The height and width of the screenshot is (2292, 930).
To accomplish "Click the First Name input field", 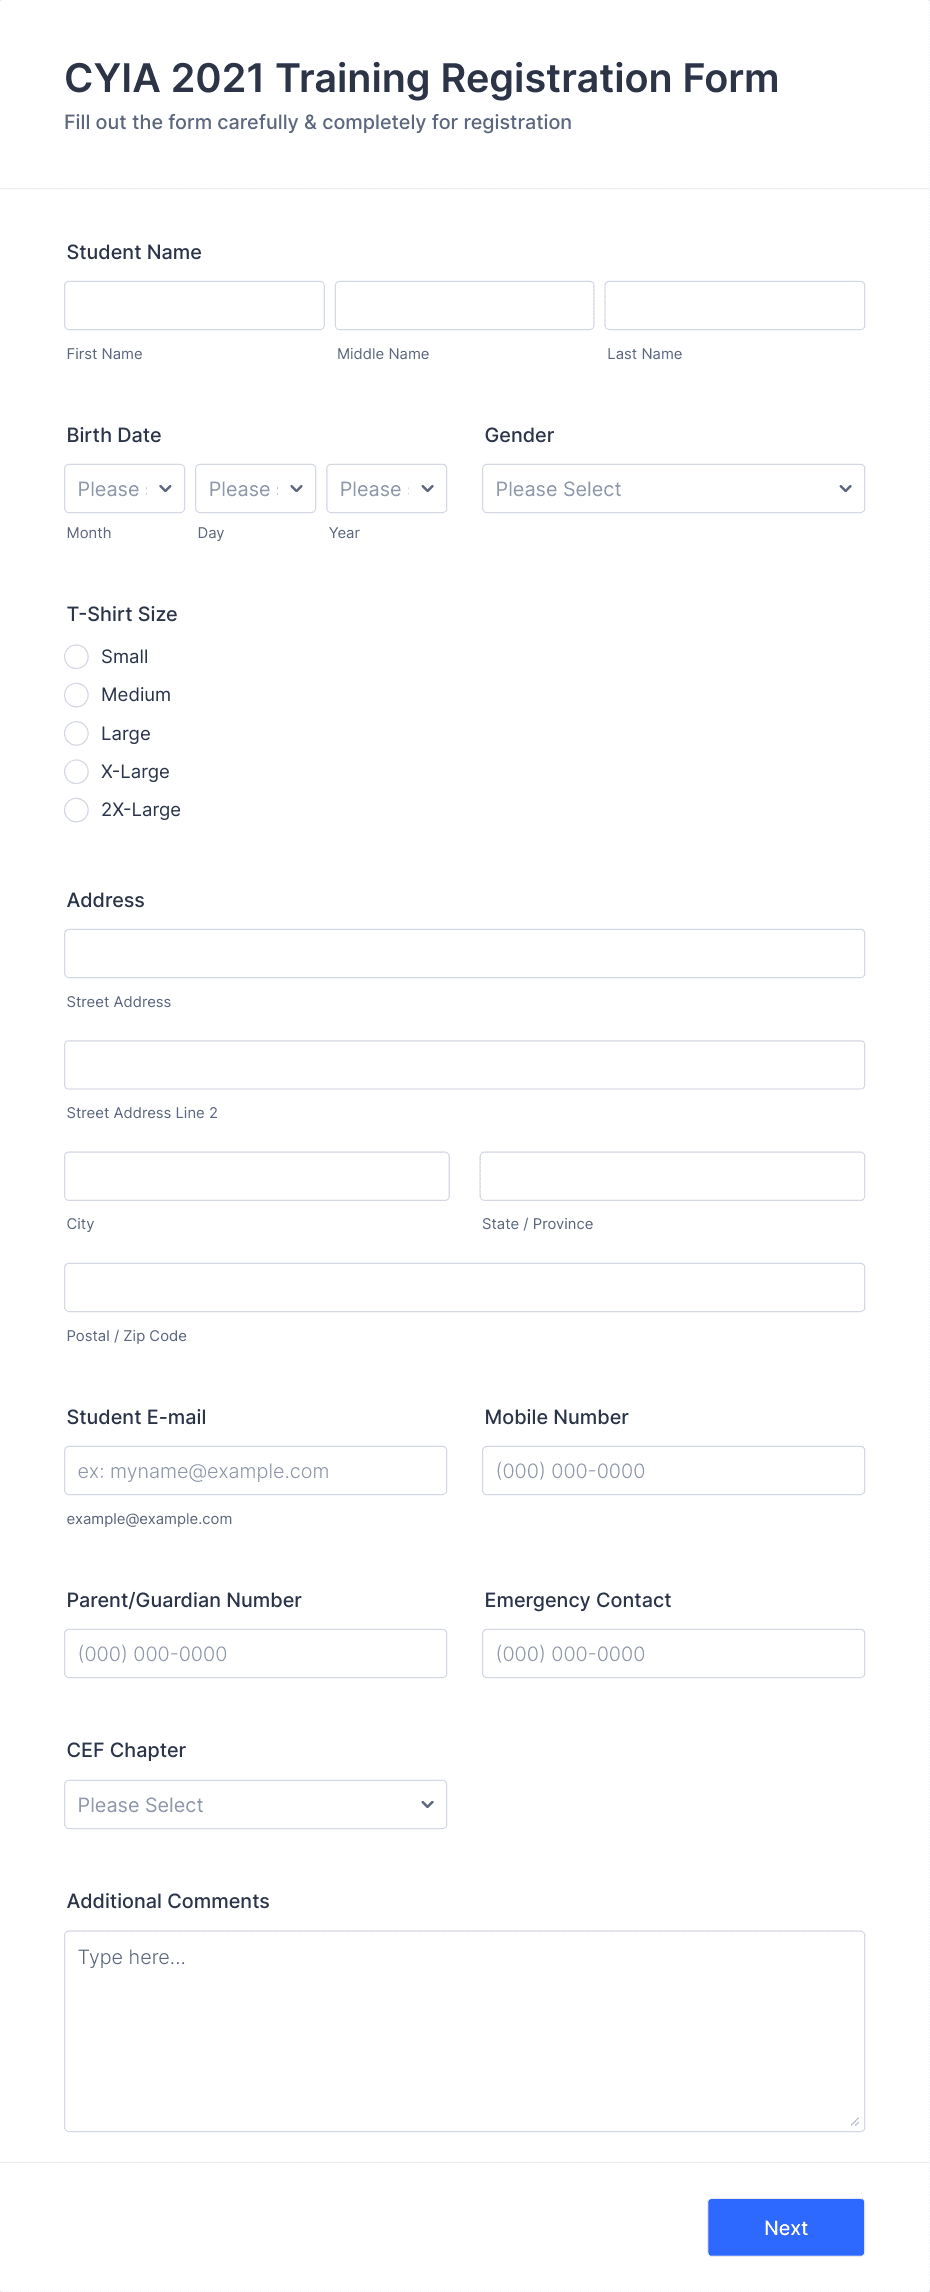I will tap(193, 305).
